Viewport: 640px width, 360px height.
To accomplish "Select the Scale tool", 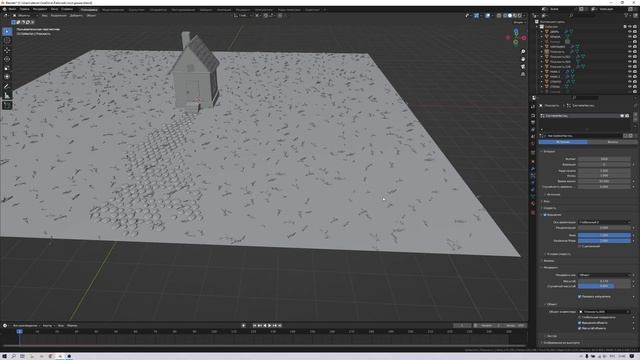I will (x=7, y=68).
